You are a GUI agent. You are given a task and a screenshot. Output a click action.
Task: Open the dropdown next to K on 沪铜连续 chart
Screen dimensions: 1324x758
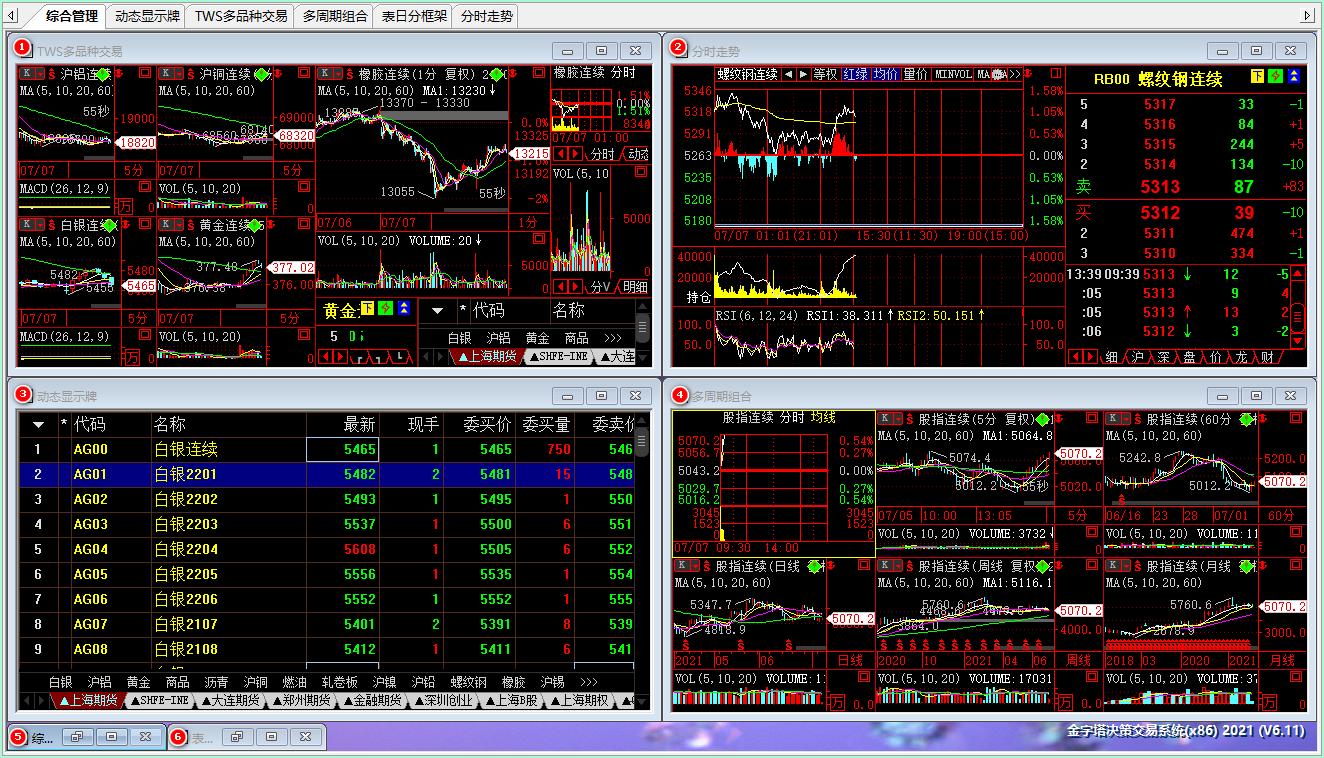tap(180, 73)
